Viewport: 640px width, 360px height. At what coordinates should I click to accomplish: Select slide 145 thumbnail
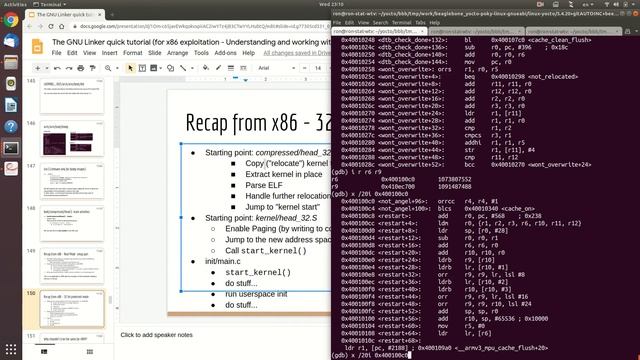coord(72,96)
